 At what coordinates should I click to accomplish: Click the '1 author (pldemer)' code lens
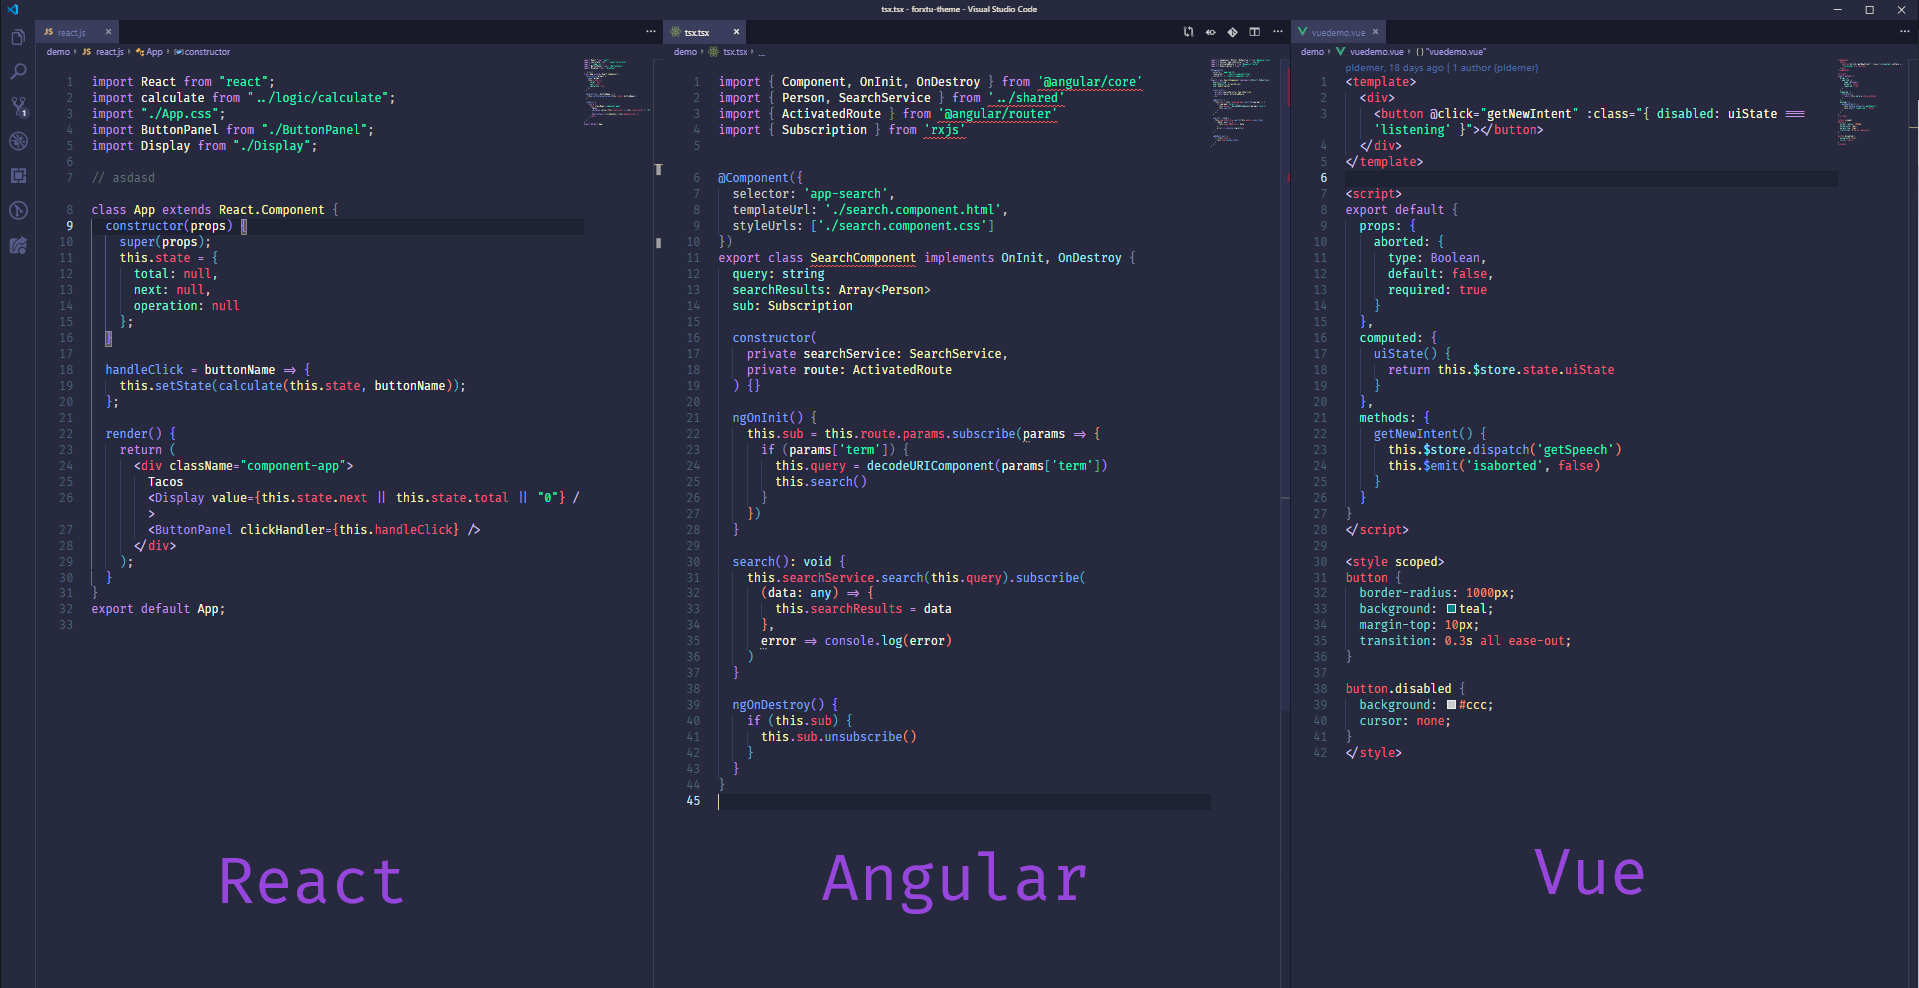click(x=1495, y=68)
